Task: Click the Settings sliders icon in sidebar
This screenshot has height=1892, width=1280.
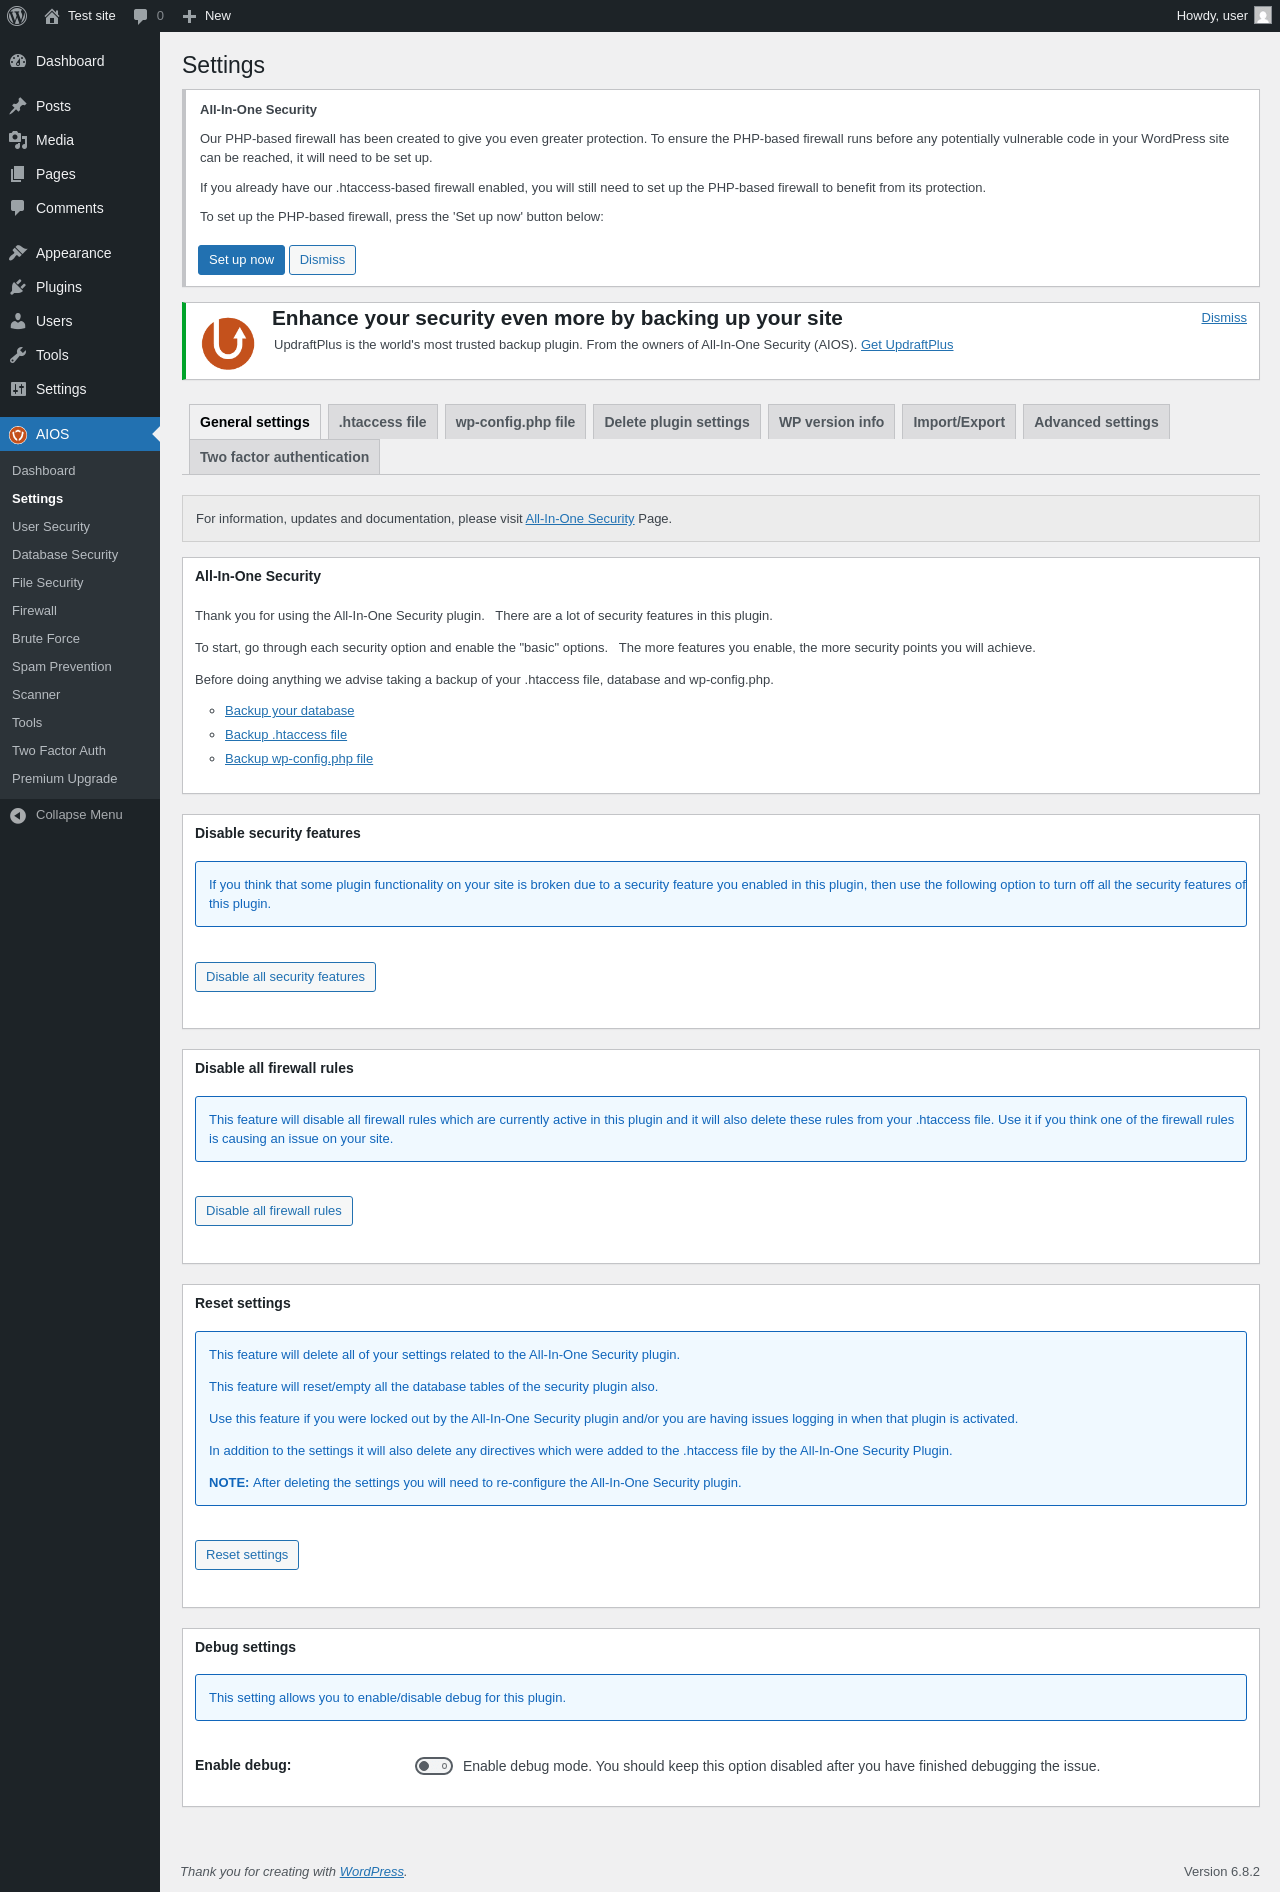Action: click(18, 389)
